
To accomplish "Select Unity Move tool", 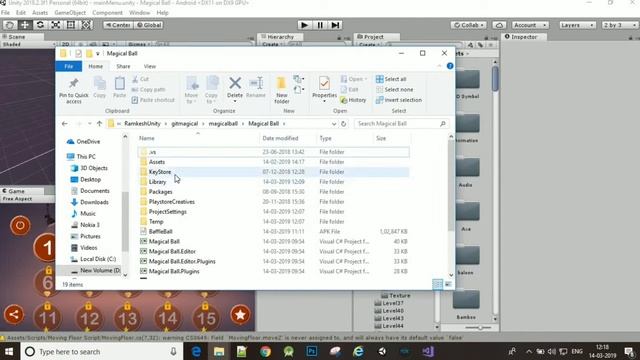I will pyautogui.click(x=24, y=25).
